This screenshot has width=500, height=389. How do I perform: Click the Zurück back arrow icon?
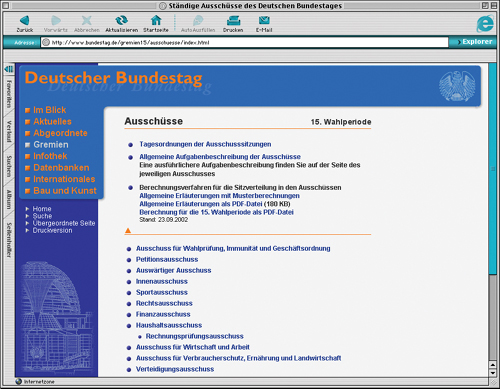click(24, 21)
